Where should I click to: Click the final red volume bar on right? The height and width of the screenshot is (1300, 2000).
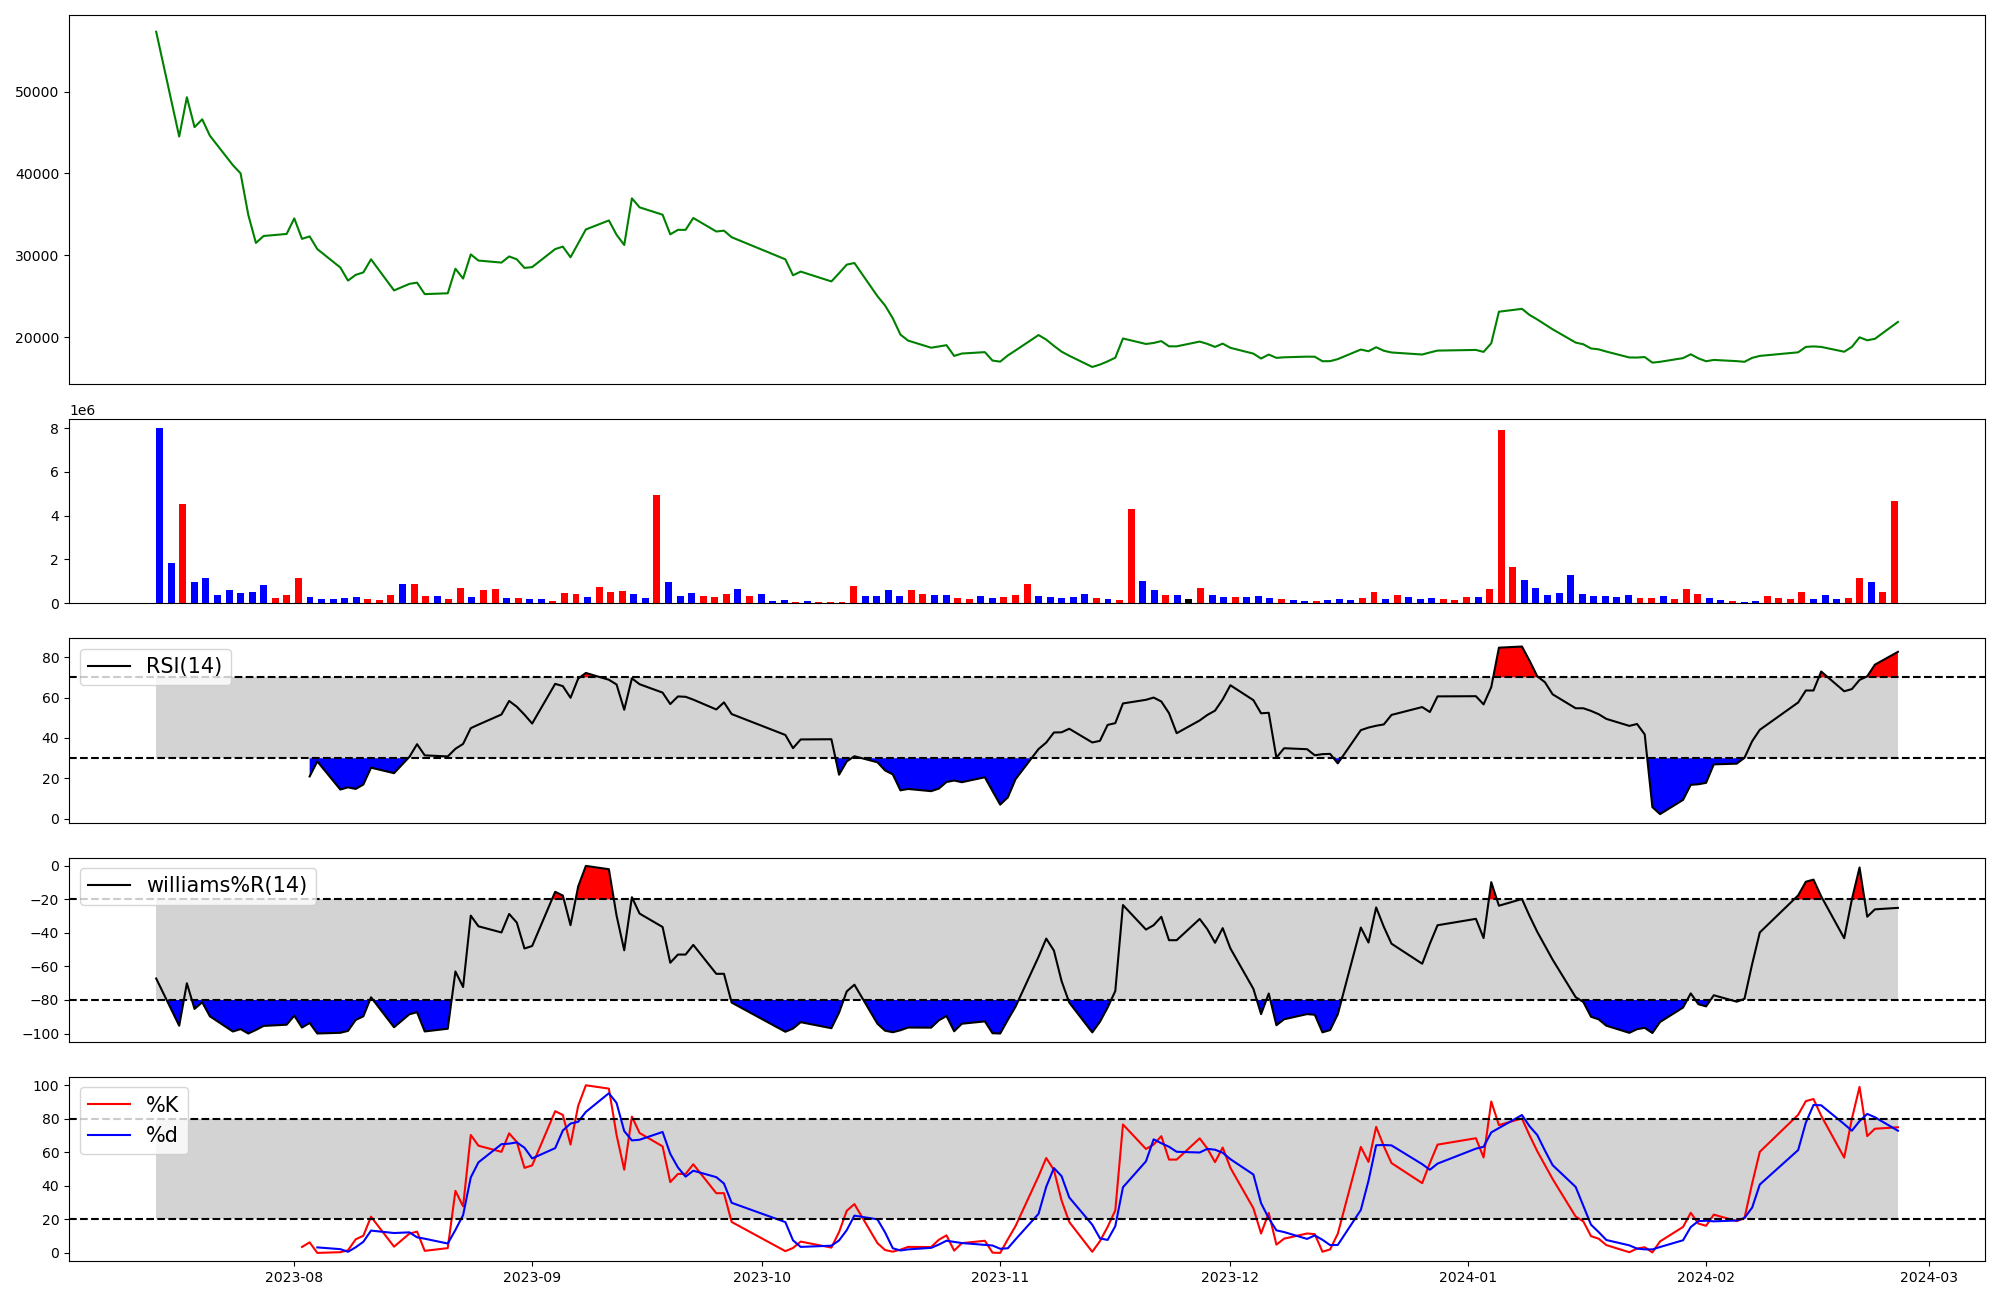coord(1894,552)
